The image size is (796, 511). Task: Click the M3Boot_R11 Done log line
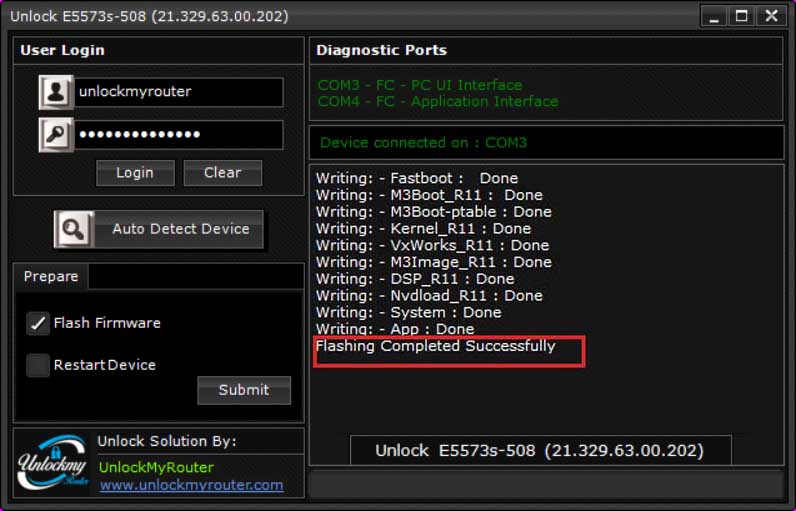tap(429, 195)
